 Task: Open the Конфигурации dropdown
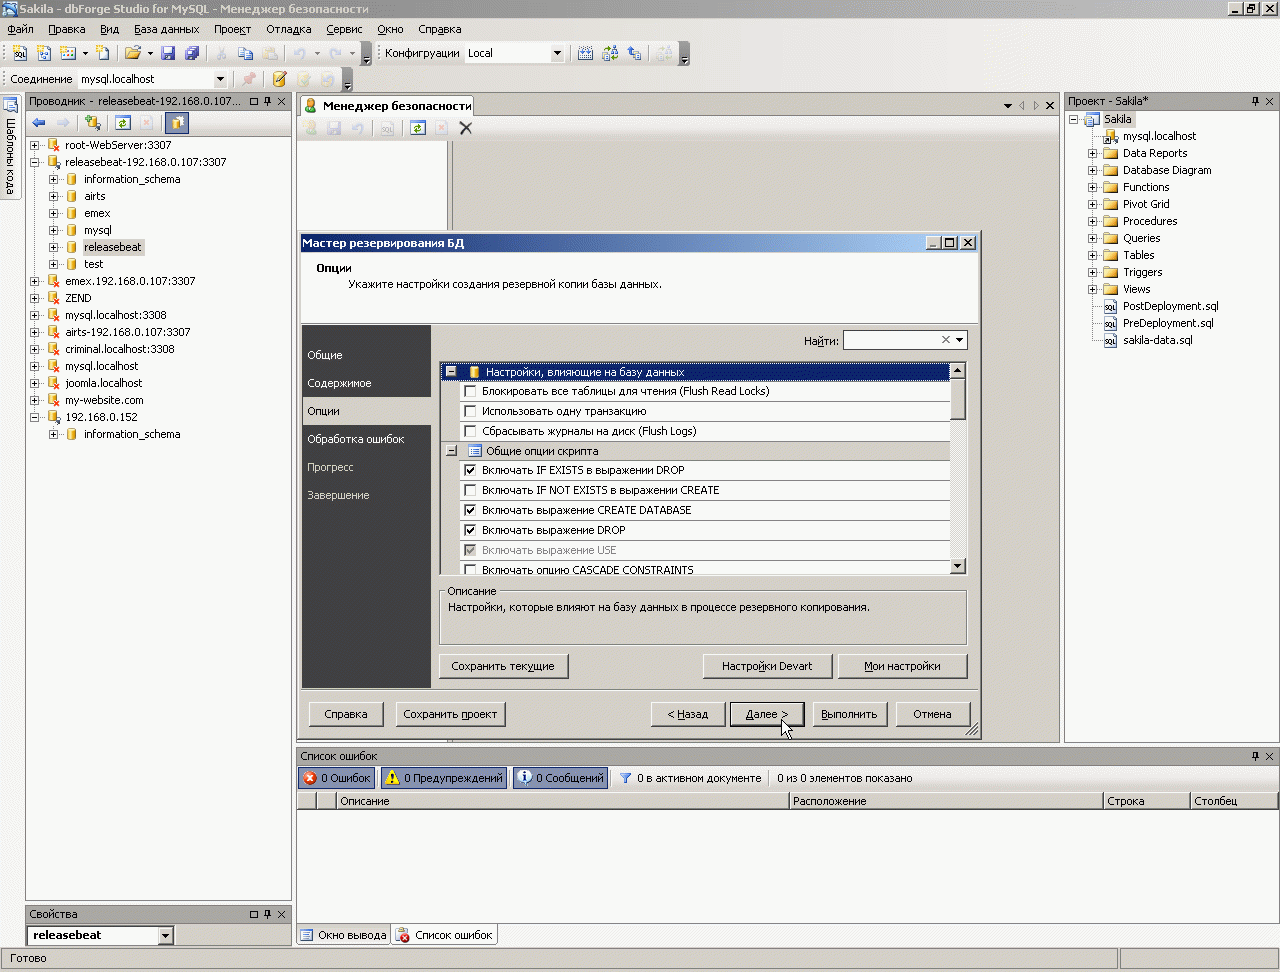pyautogui.click(x=557, y=54)
